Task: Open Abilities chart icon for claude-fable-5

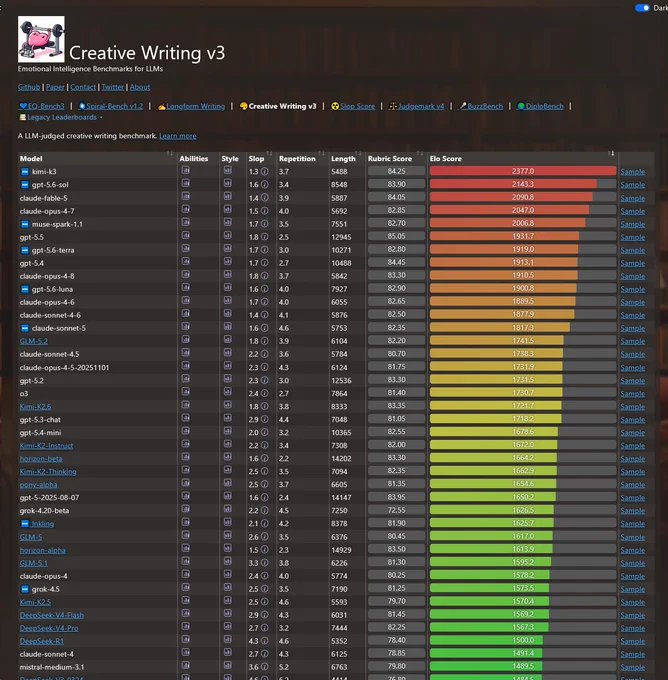Action: click(x=185, y=196)
